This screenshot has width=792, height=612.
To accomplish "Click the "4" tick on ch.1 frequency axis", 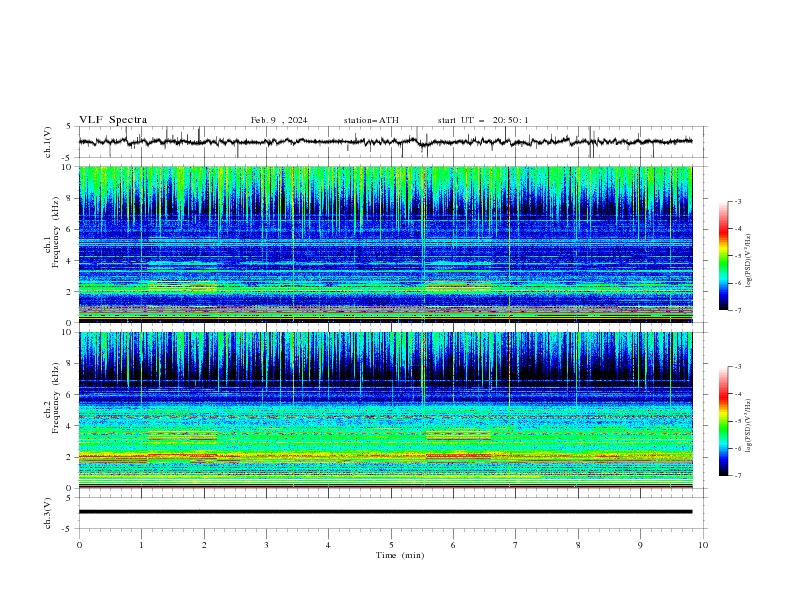I will click(x=70, y=261).
